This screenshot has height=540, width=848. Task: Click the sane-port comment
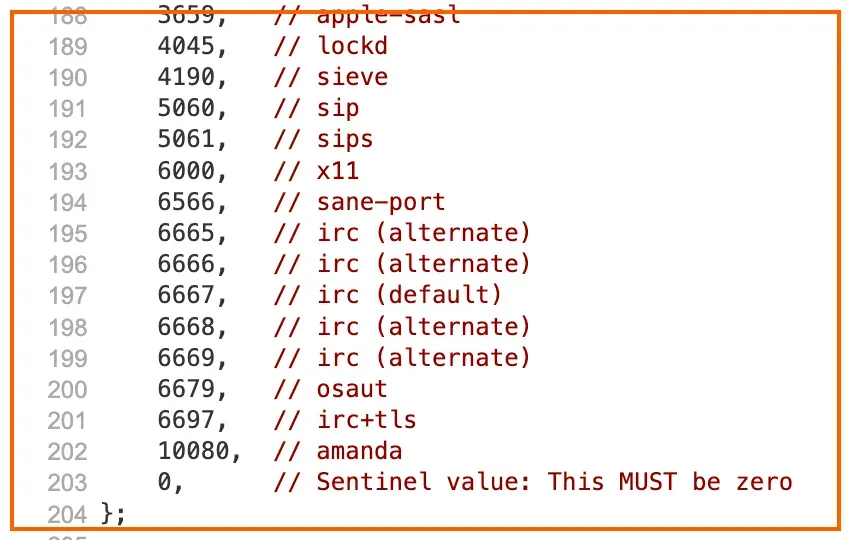(359, 202)
